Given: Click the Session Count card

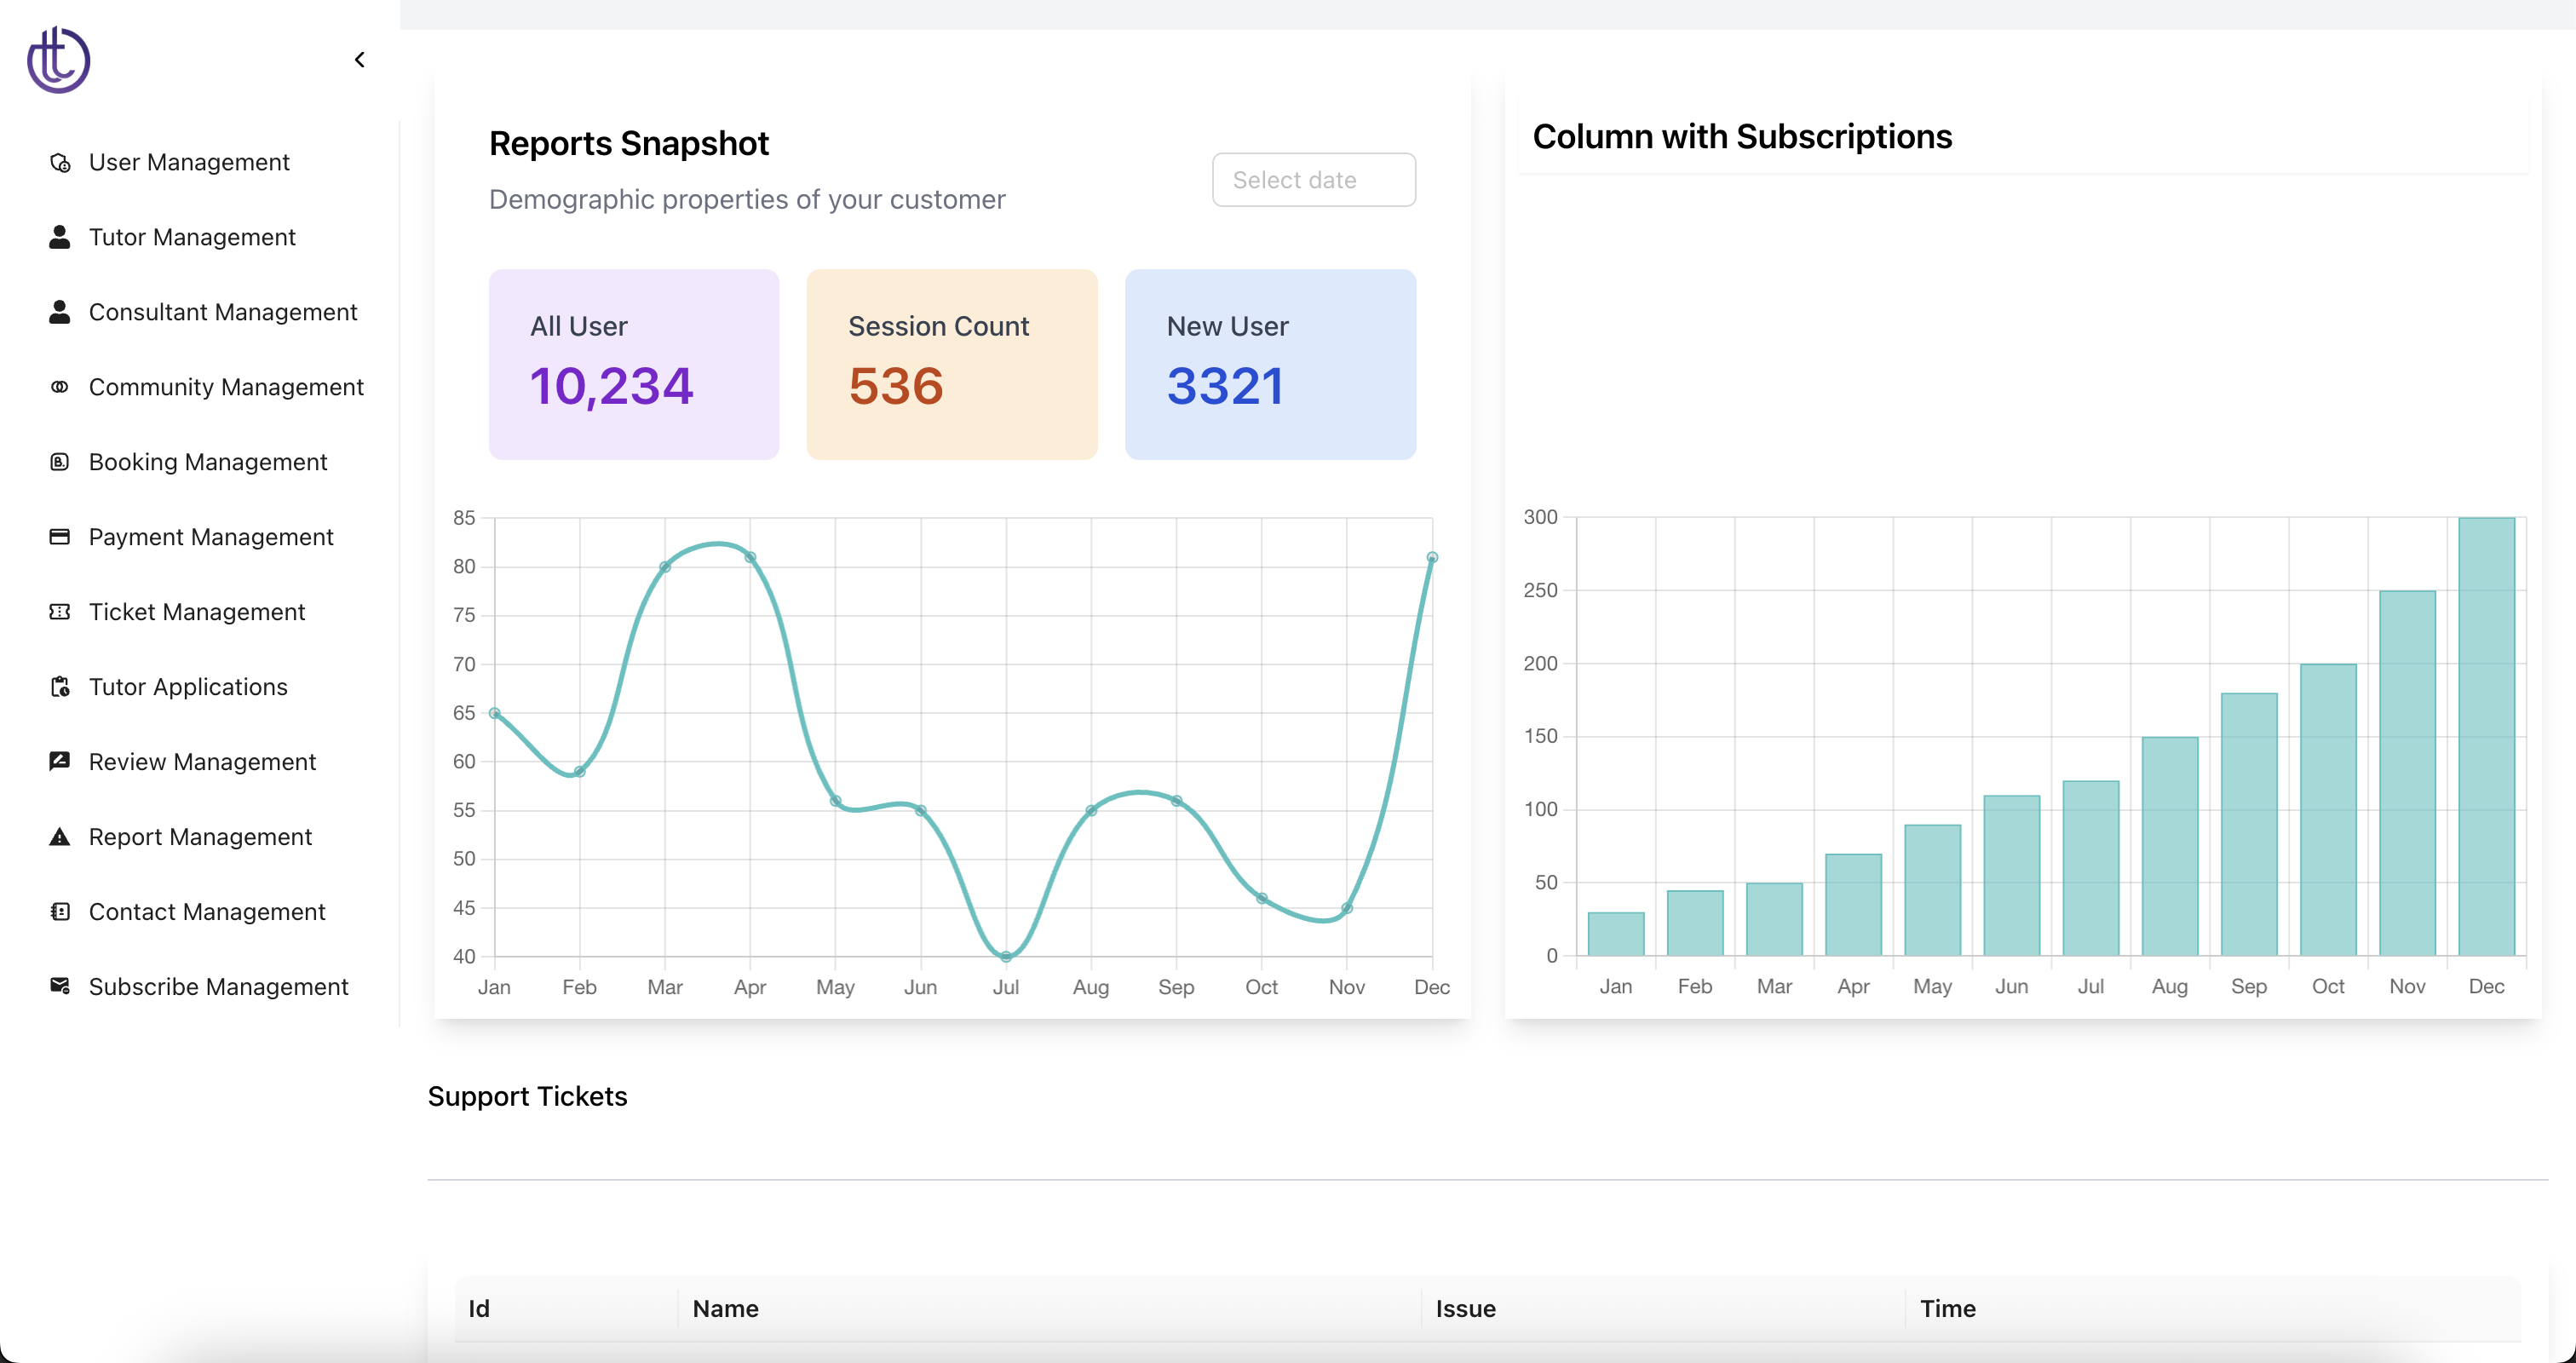Looking at the screenshot, I should [951, 364].
